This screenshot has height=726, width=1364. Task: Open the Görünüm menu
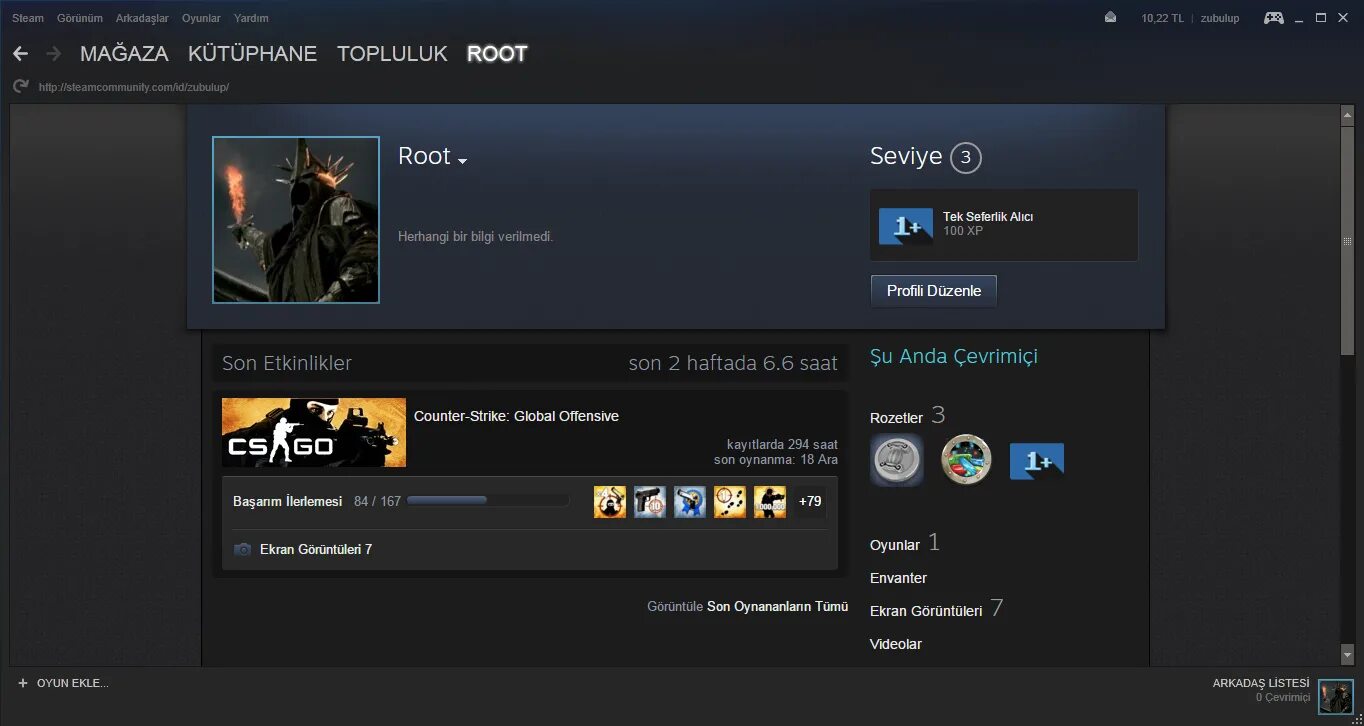click(x=80, y=18)
